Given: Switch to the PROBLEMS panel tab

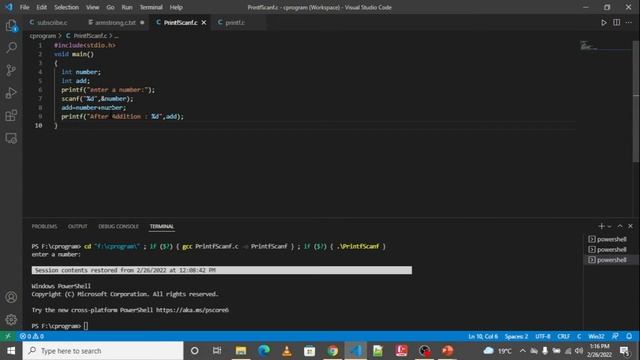Looking at the screenshot, I should (x=44, y=226).
